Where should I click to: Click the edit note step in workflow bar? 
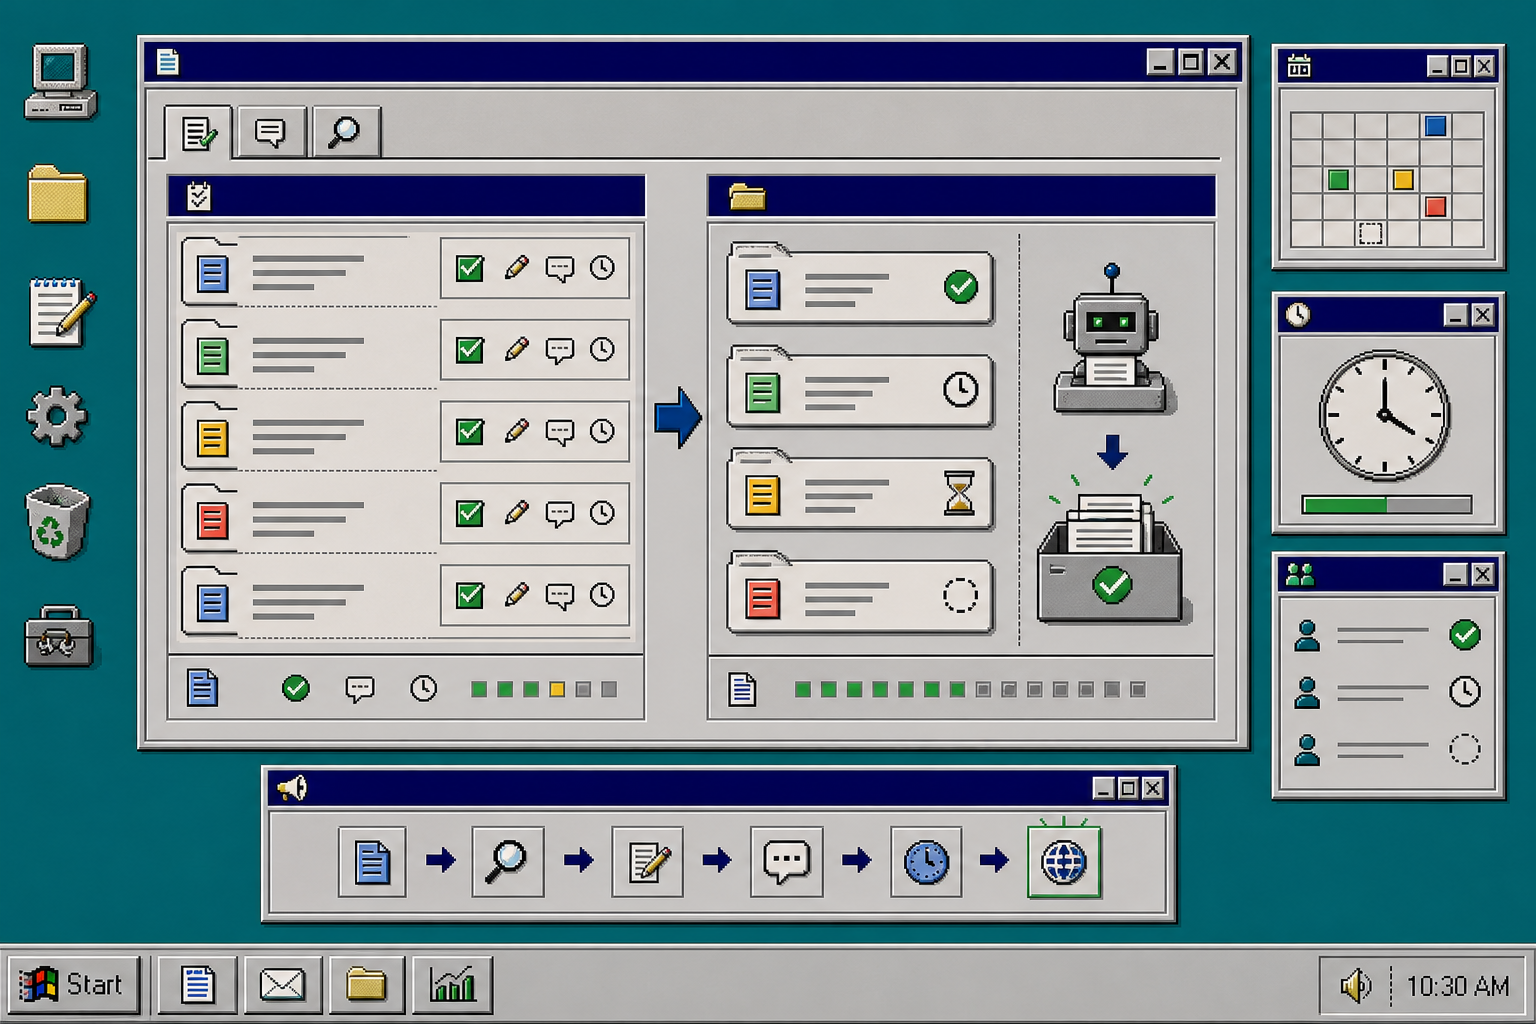point(648,861)
